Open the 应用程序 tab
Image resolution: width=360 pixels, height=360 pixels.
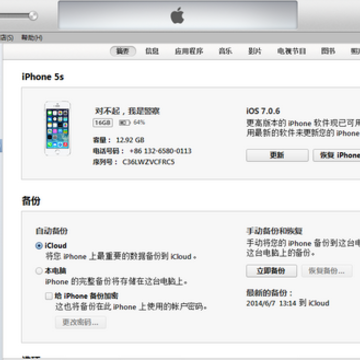pyautogui.click(x=189, y=51)
